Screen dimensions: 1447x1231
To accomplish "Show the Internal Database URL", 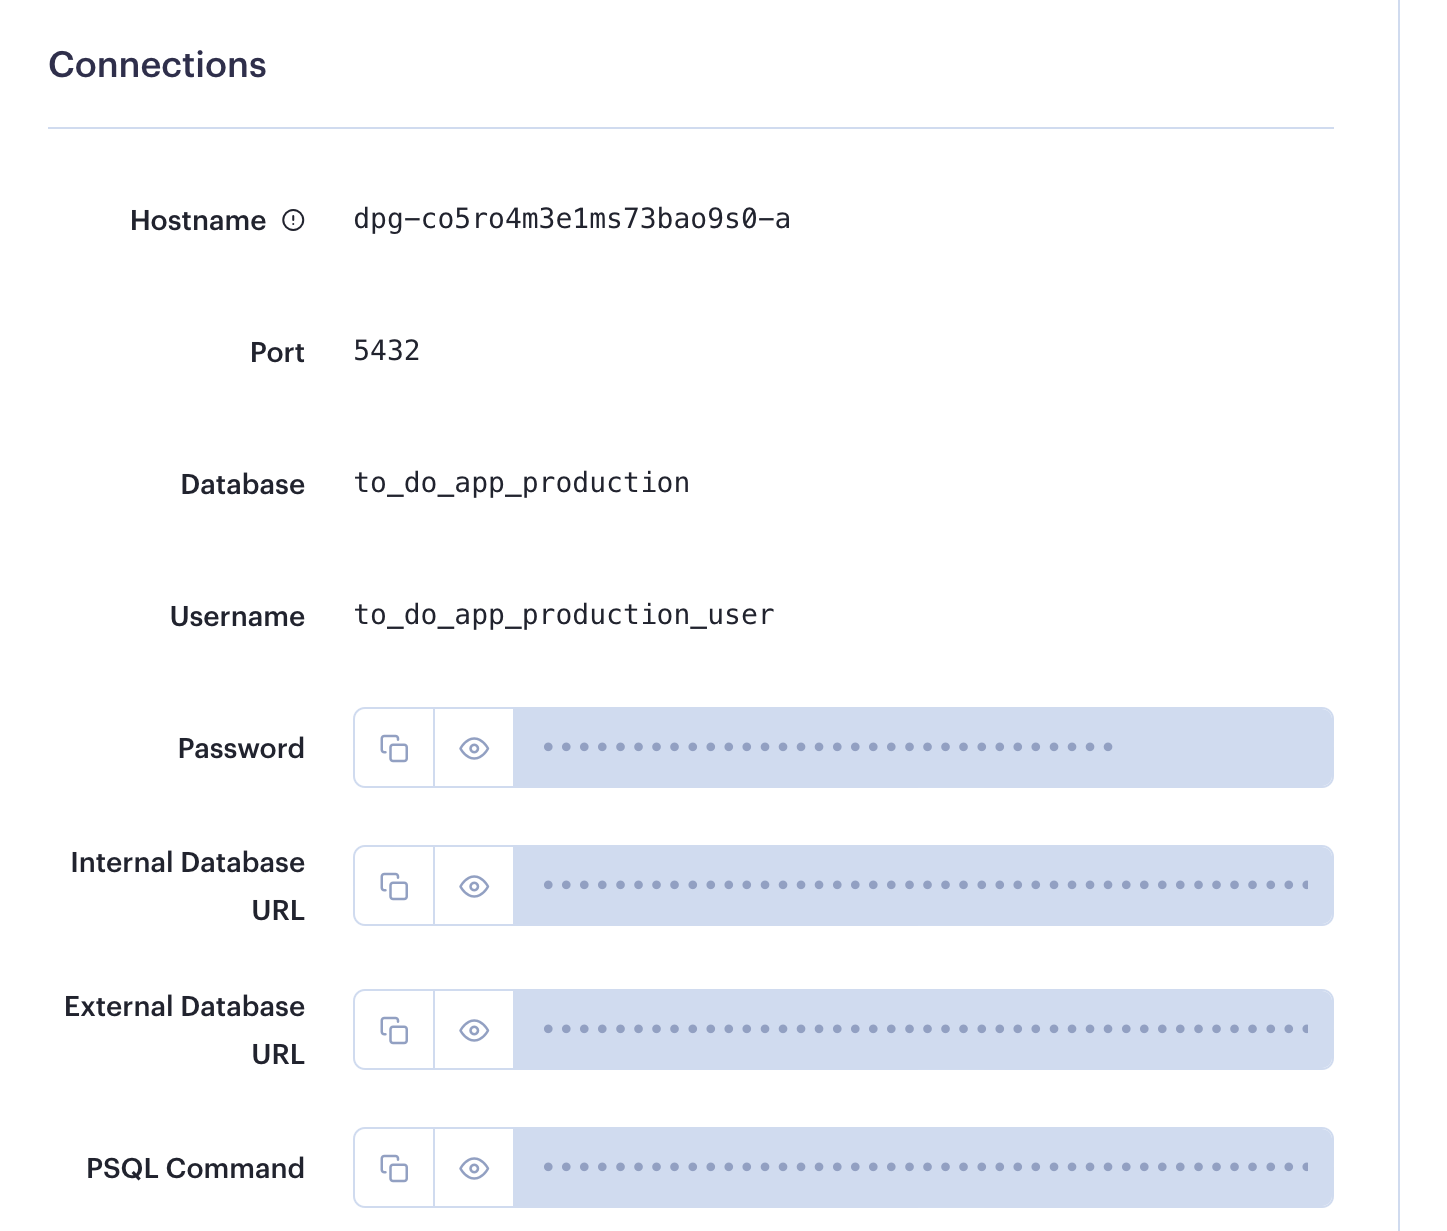I will (x=474, y=886).
